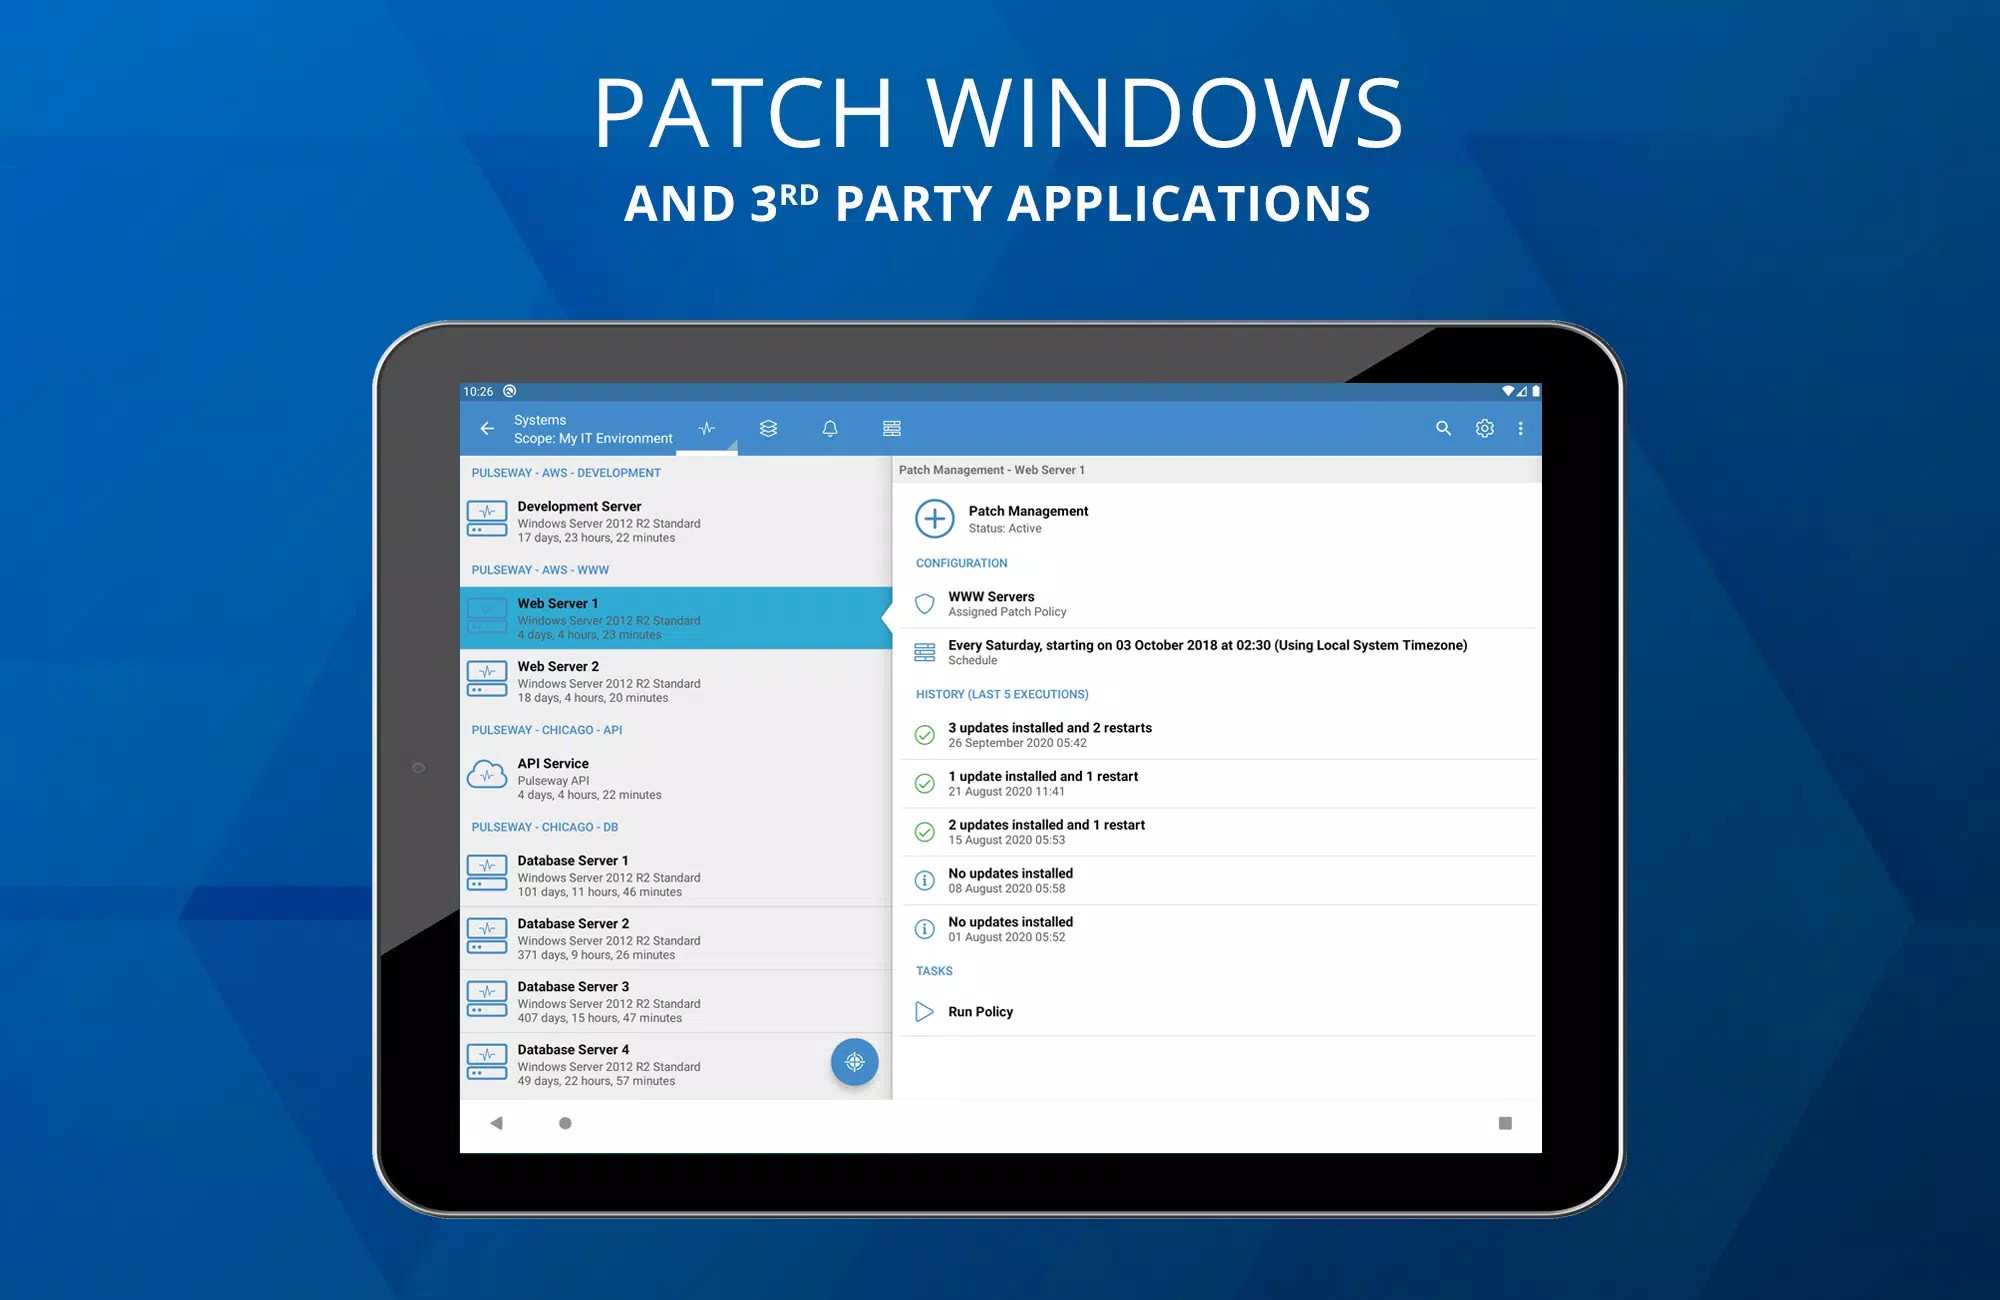
Task: Open Database Server 3 entry
Action: click(x=676, y=1001)
